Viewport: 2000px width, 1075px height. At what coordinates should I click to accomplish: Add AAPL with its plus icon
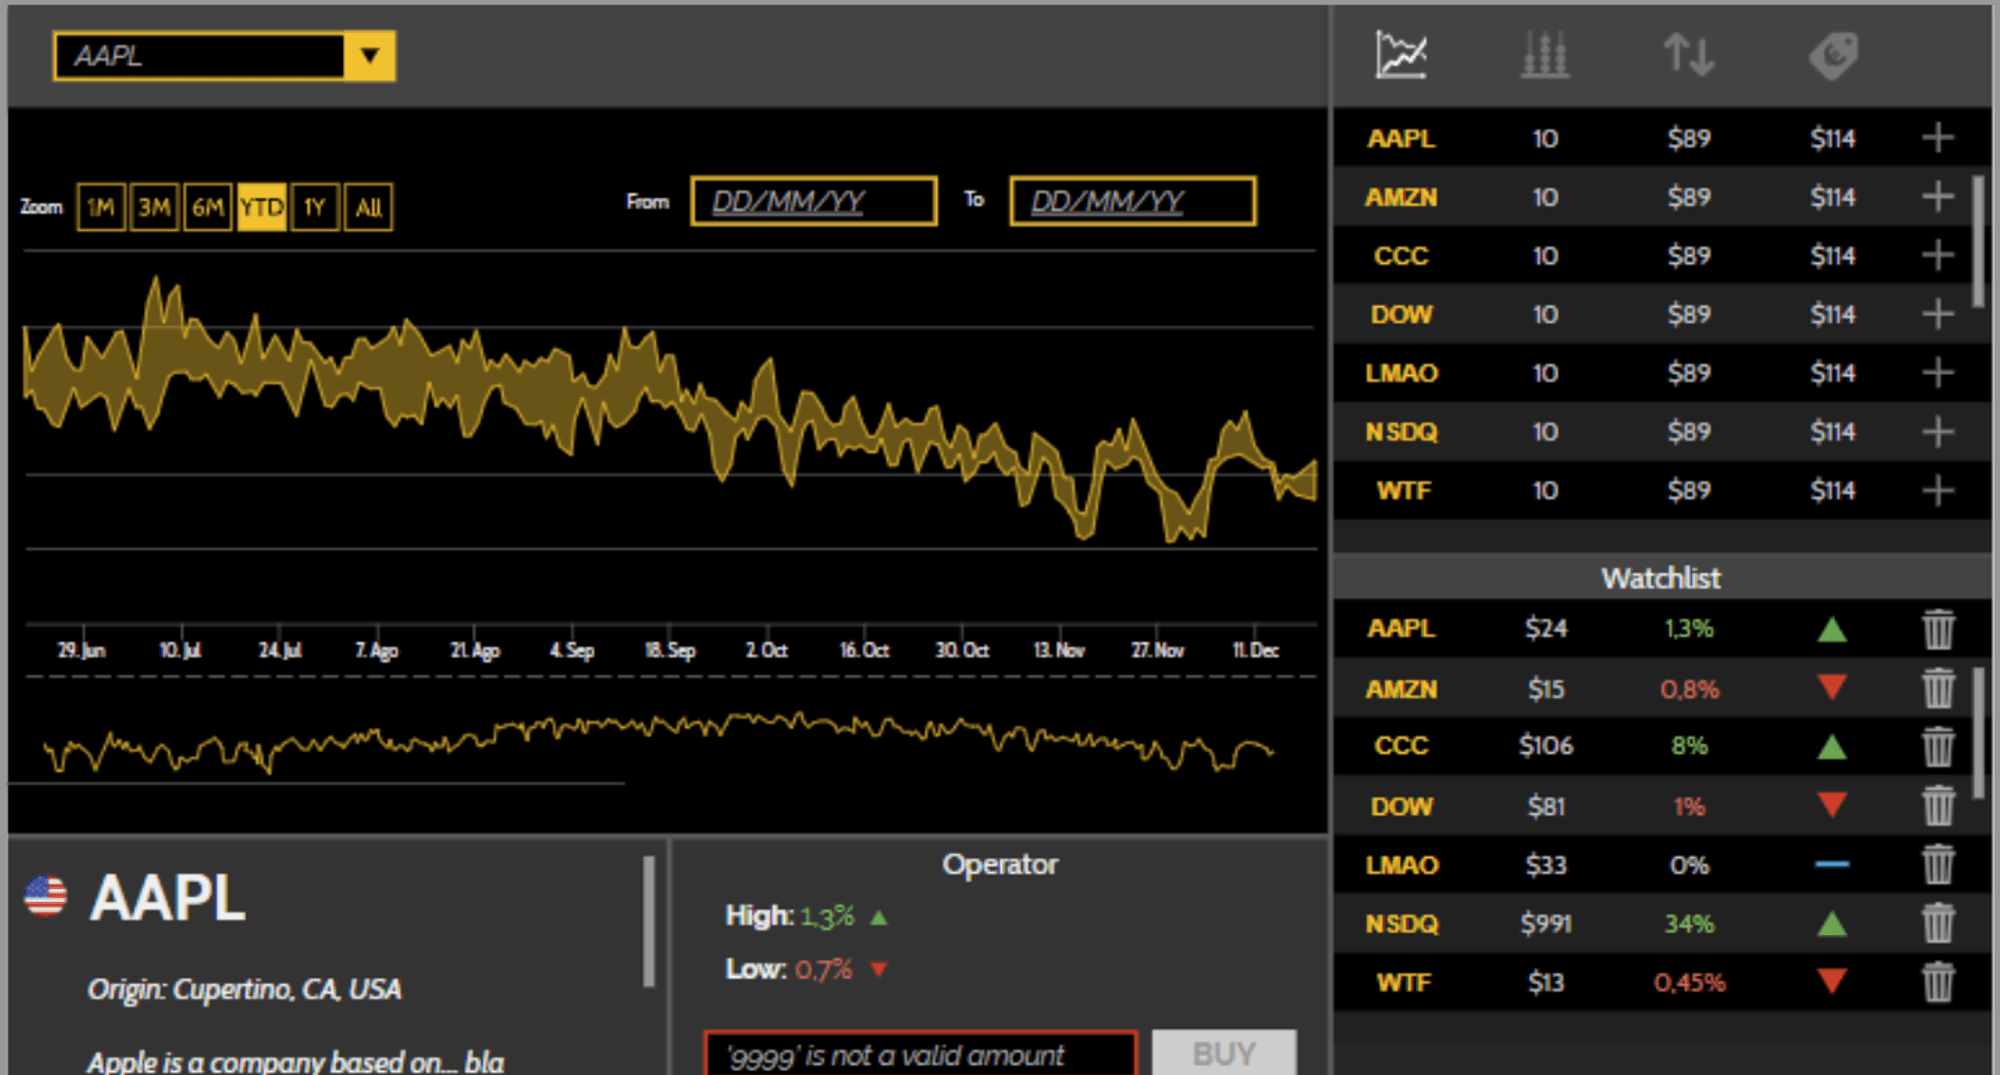[1938, 138]
